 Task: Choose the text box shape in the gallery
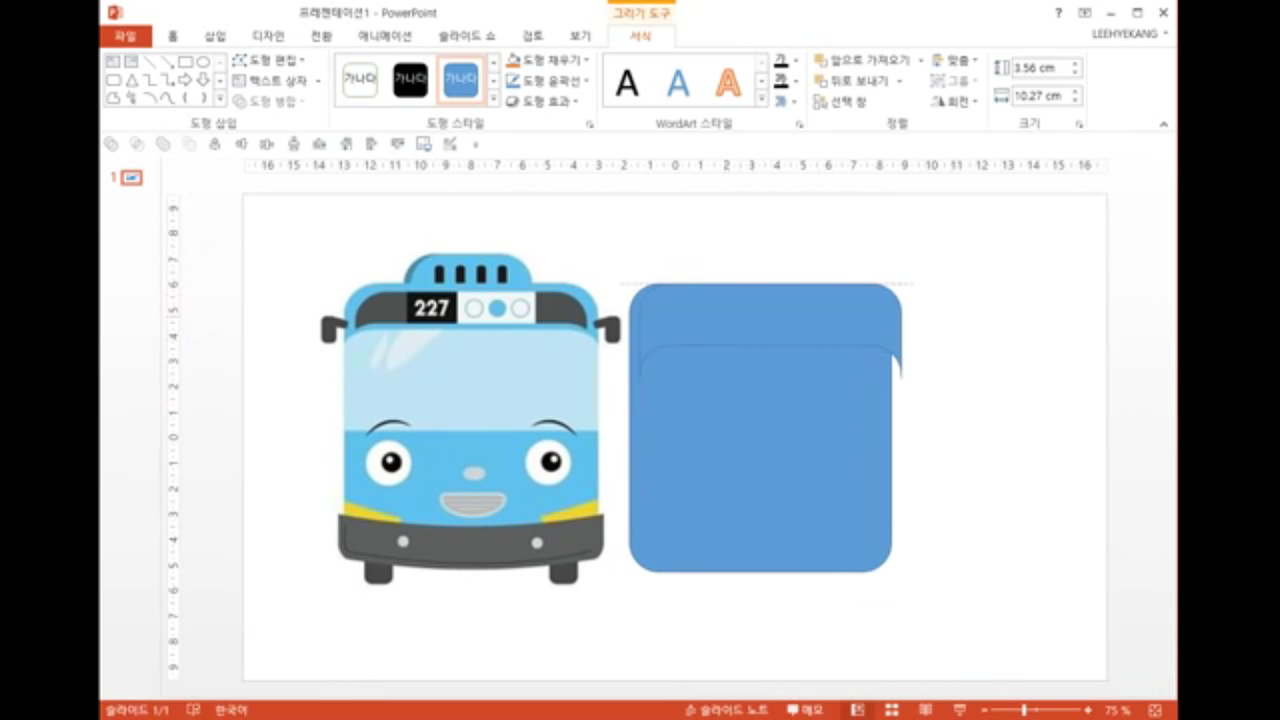113,62
